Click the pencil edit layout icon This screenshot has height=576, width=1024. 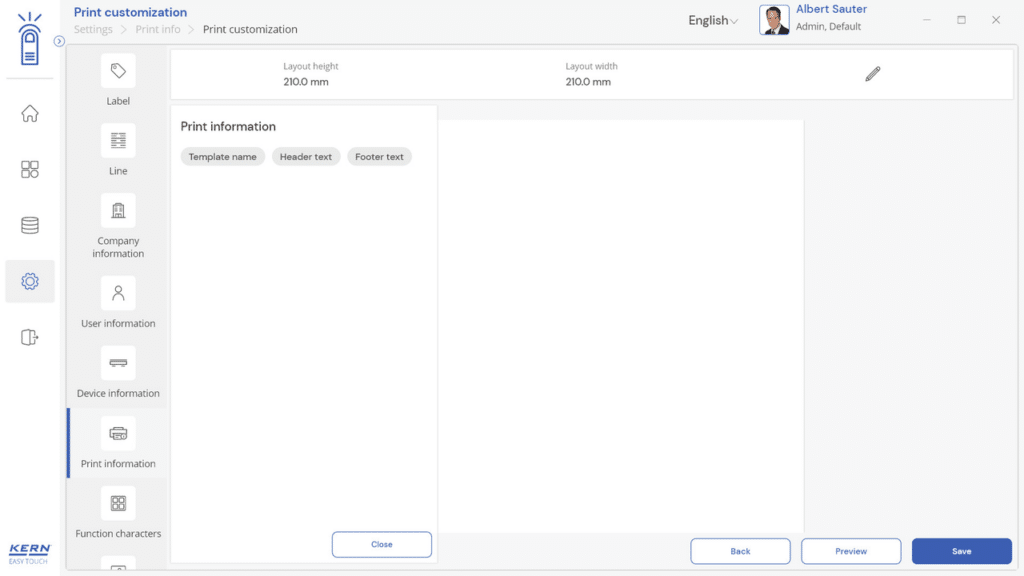tap(872, 74)
